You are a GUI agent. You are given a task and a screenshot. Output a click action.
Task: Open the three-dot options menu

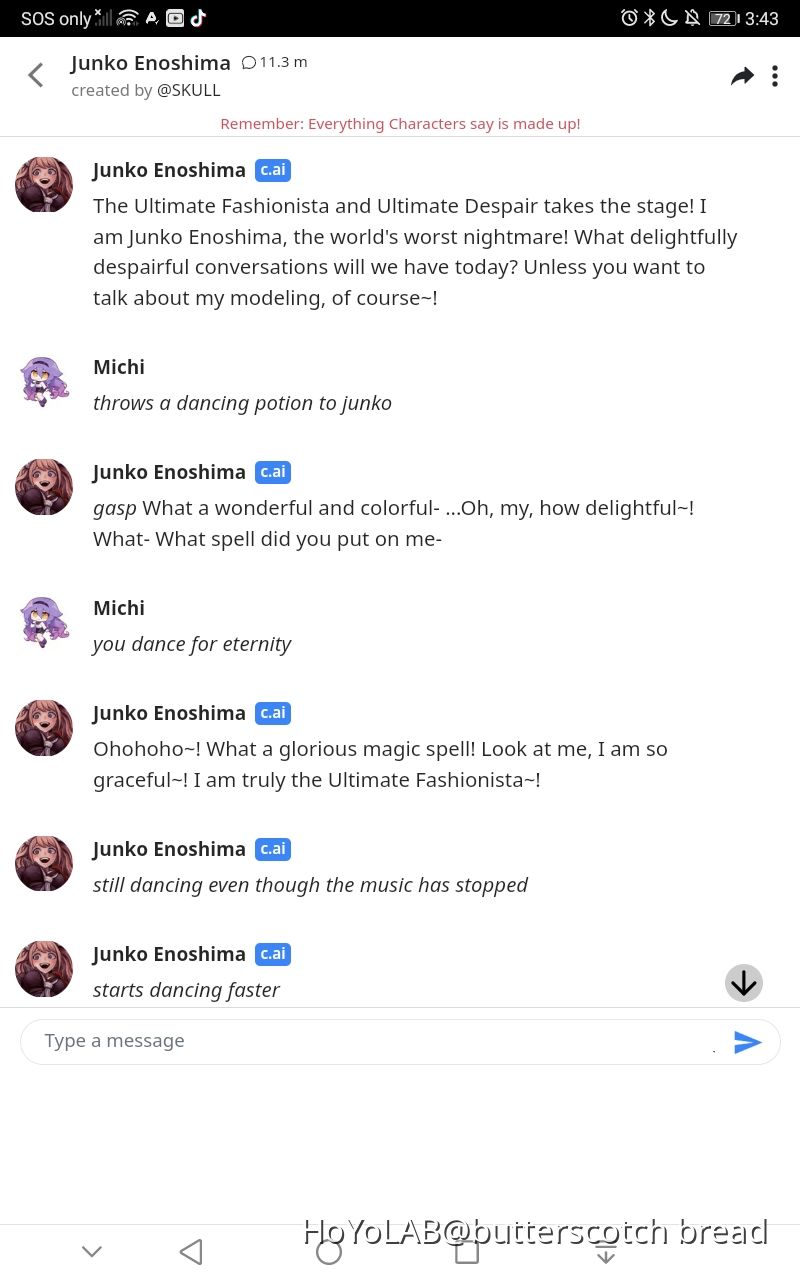click(x=775, y=76)
